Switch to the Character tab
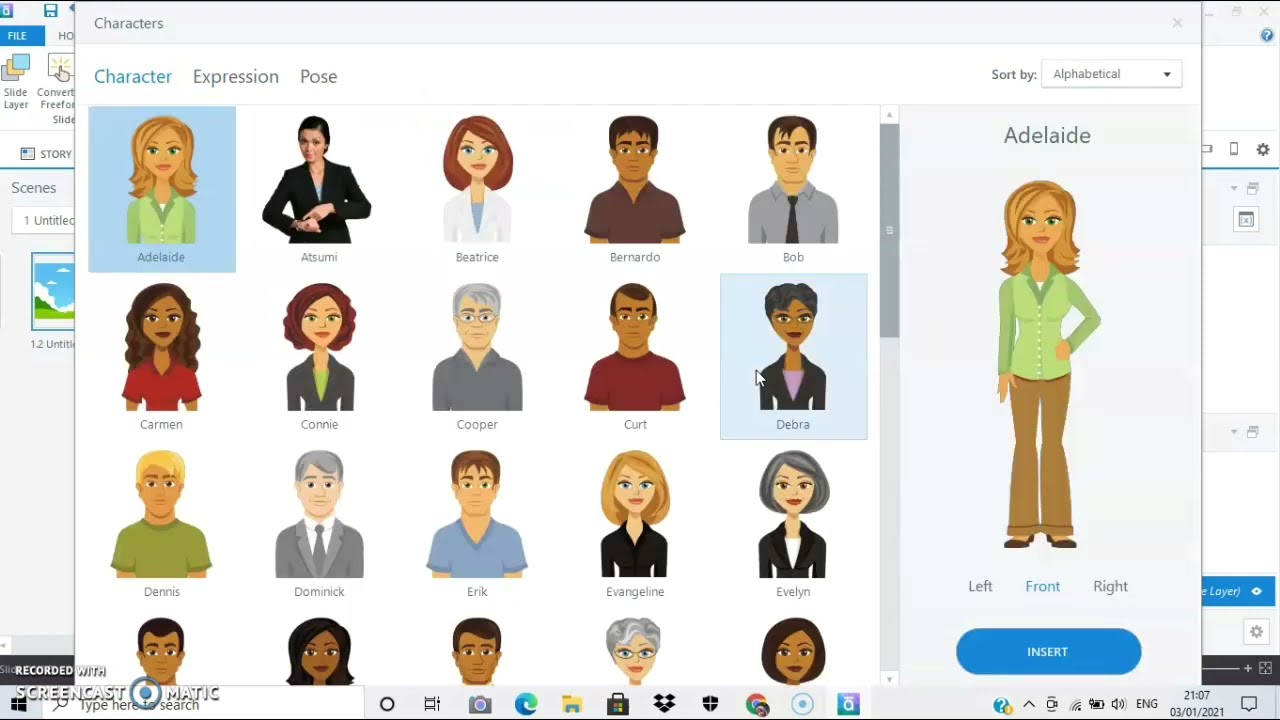This screenshot has width=1280, height=720. point(133,77)
